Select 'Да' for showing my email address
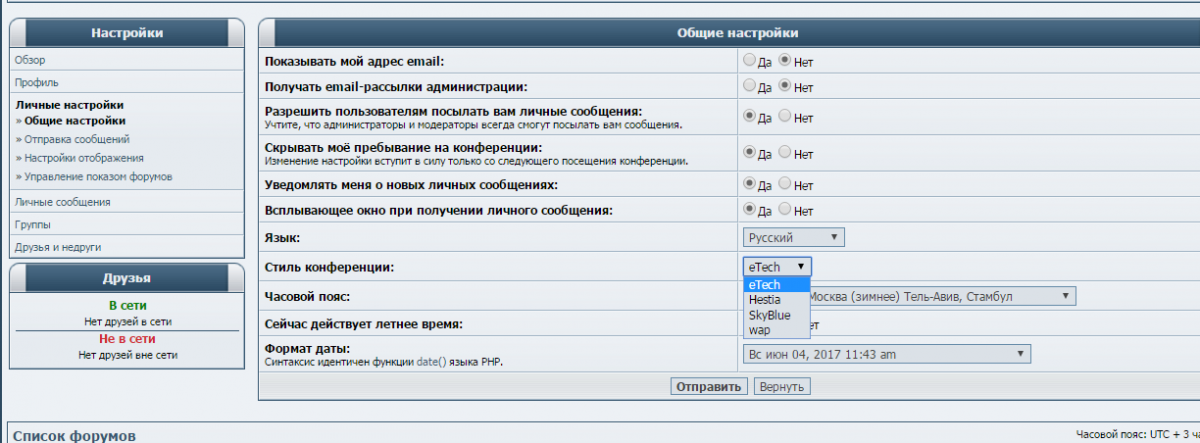Image resolution: width=1200 pixels, height=443 pixels. tap(750, 61)
